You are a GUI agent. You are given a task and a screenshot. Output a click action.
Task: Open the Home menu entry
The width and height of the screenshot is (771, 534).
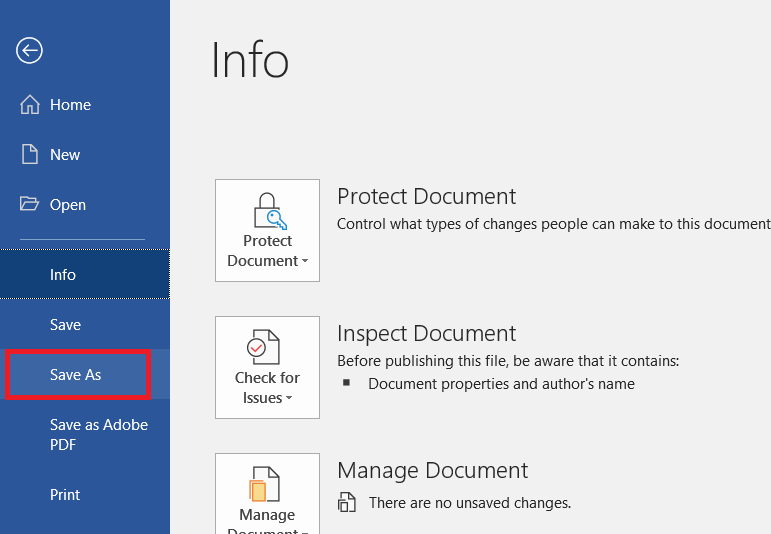point(85,104)
